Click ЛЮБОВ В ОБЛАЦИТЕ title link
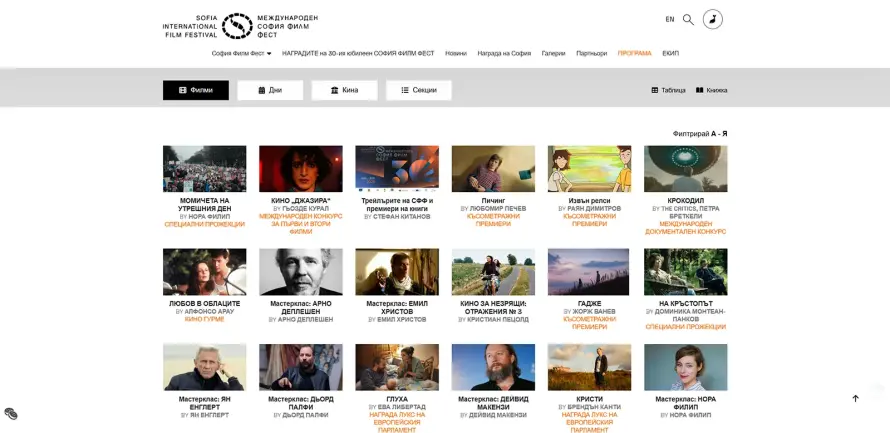890x433 pixels. click(x=204, y=304)
